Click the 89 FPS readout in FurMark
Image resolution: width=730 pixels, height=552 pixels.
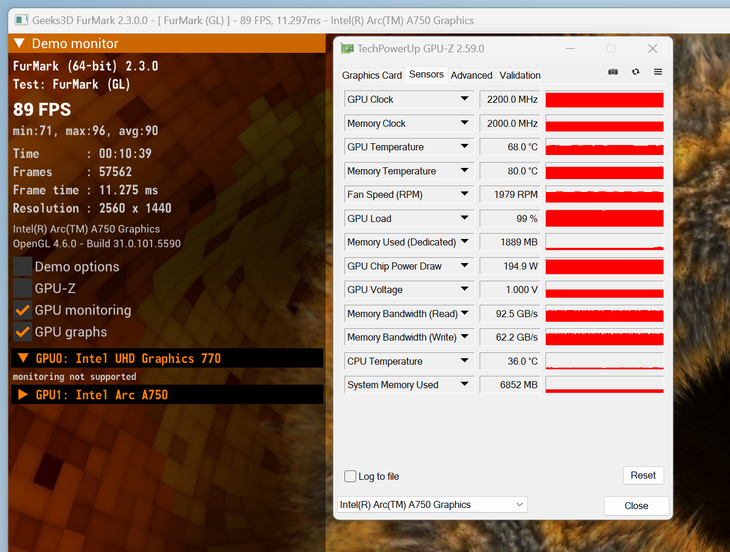coord(42,109)
